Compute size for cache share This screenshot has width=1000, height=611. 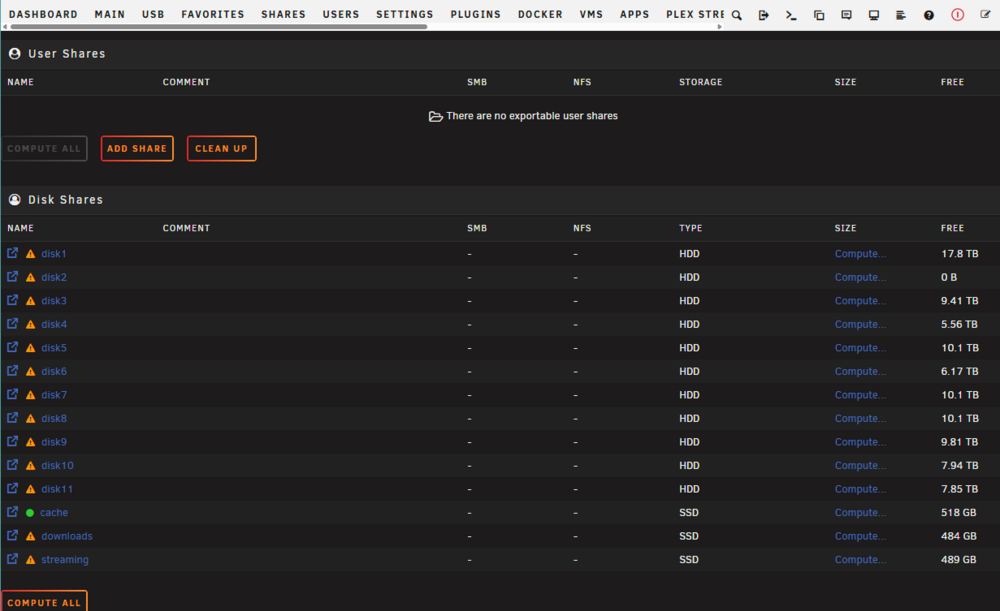pos(860,513)
